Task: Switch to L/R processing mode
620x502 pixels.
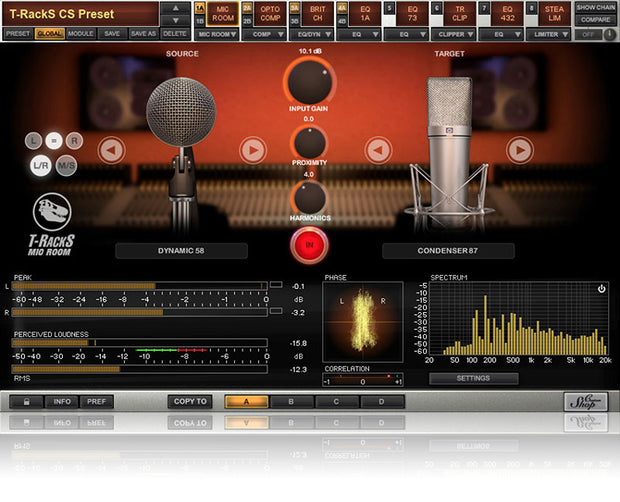Action: click(41, 165)
